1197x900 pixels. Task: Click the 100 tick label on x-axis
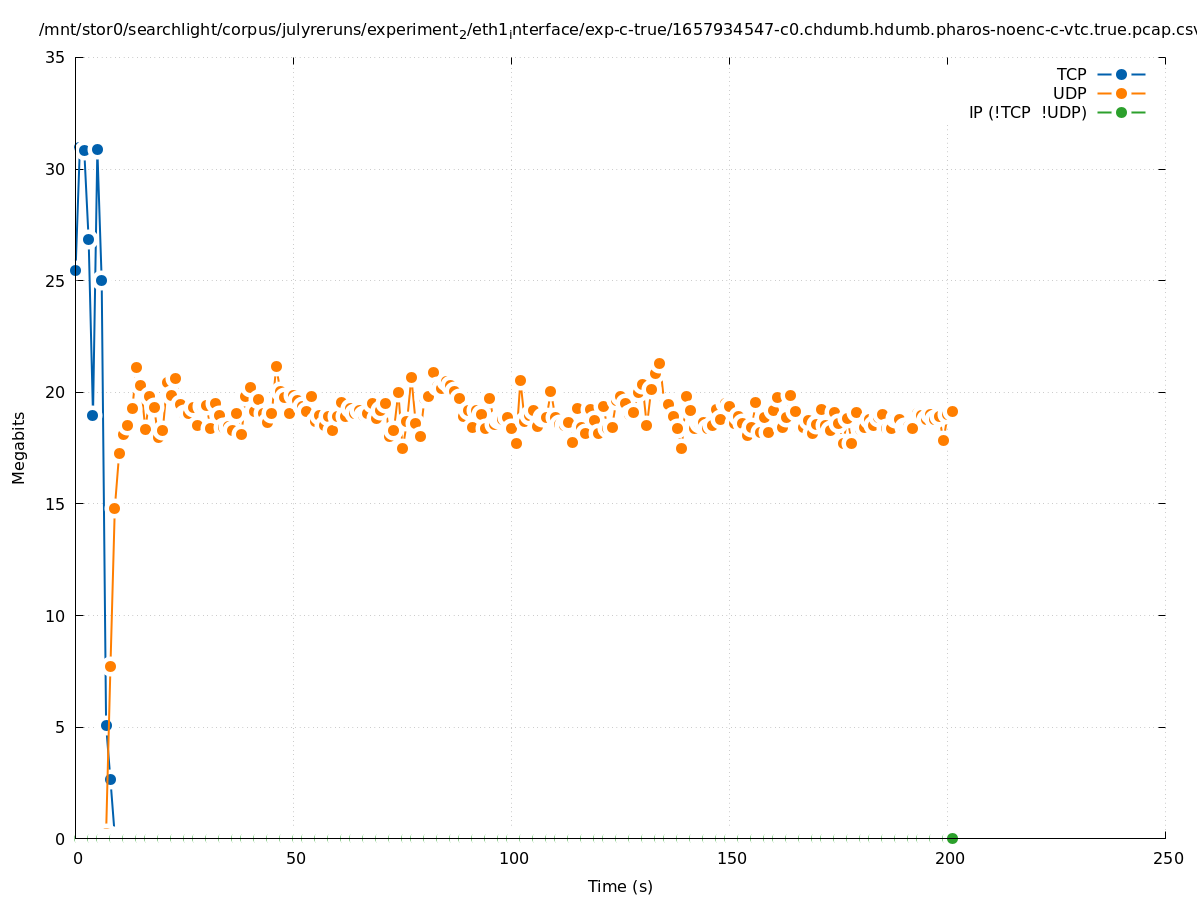tap(513, 858)
